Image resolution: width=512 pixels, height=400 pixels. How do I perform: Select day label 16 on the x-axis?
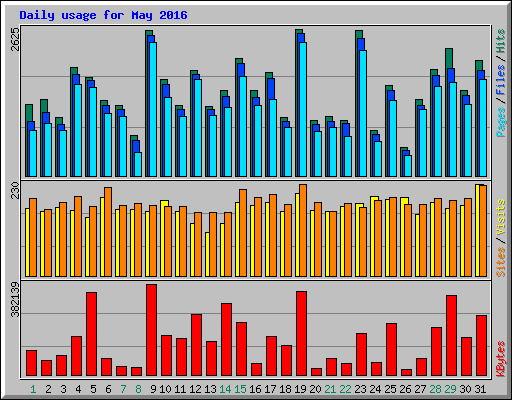point(255,389)
